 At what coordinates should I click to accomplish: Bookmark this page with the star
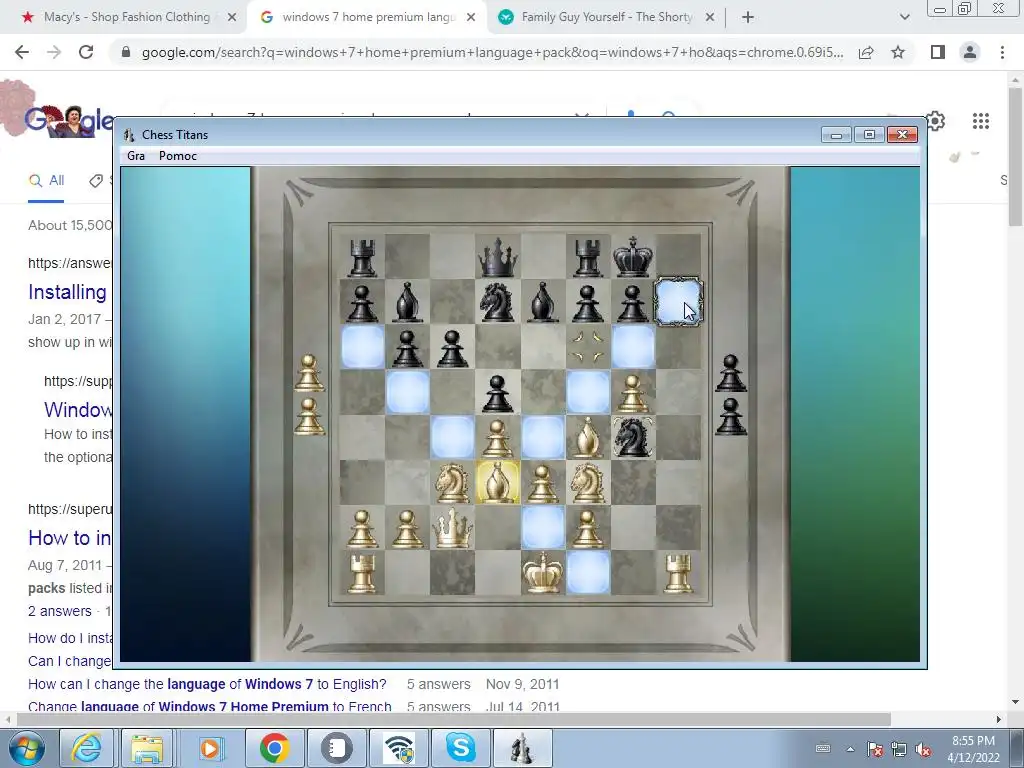click(898, 52)
